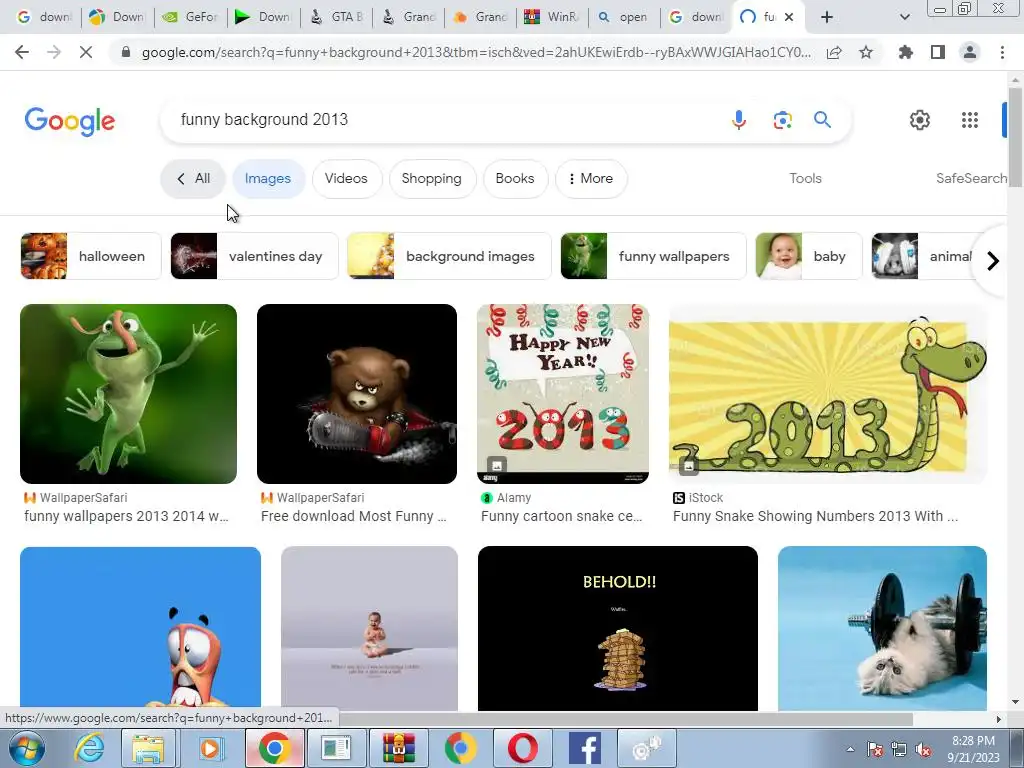Screen dimensions: 1024x768
Task: Click the browser address bar URL
Action: 475,52
